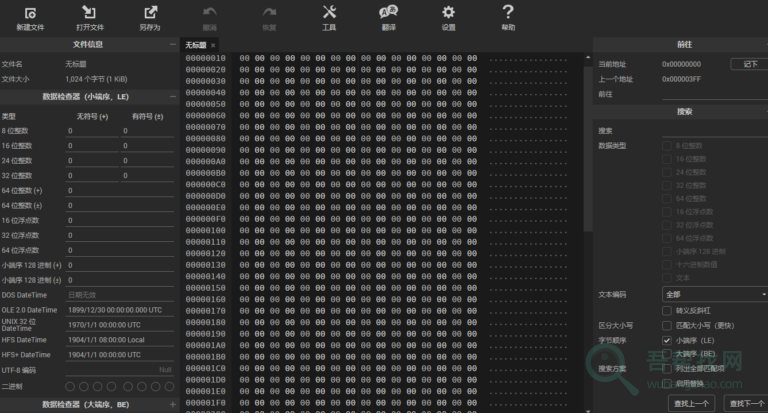The image size is (768, 413).
Task: Close the 无标题 tab with its X
Action: [213, 45]
